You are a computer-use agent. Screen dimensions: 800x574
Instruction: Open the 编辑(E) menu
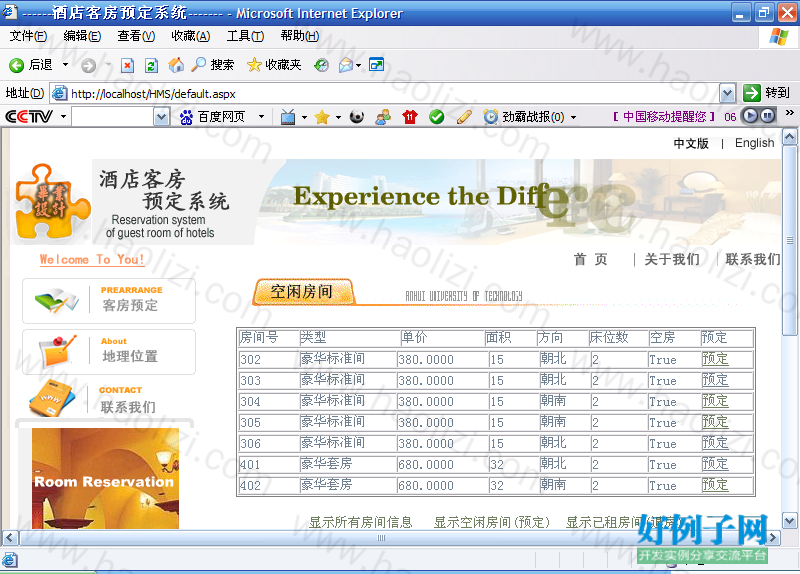(x=82, y=36)
